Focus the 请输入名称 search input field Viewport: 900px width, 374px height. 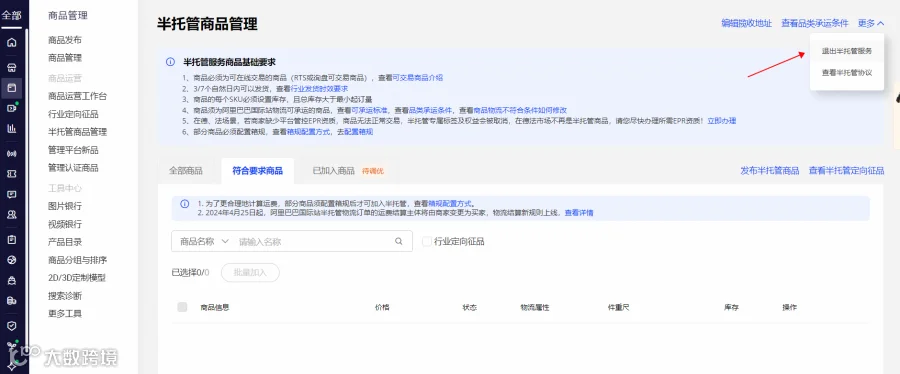coord(315,241)
